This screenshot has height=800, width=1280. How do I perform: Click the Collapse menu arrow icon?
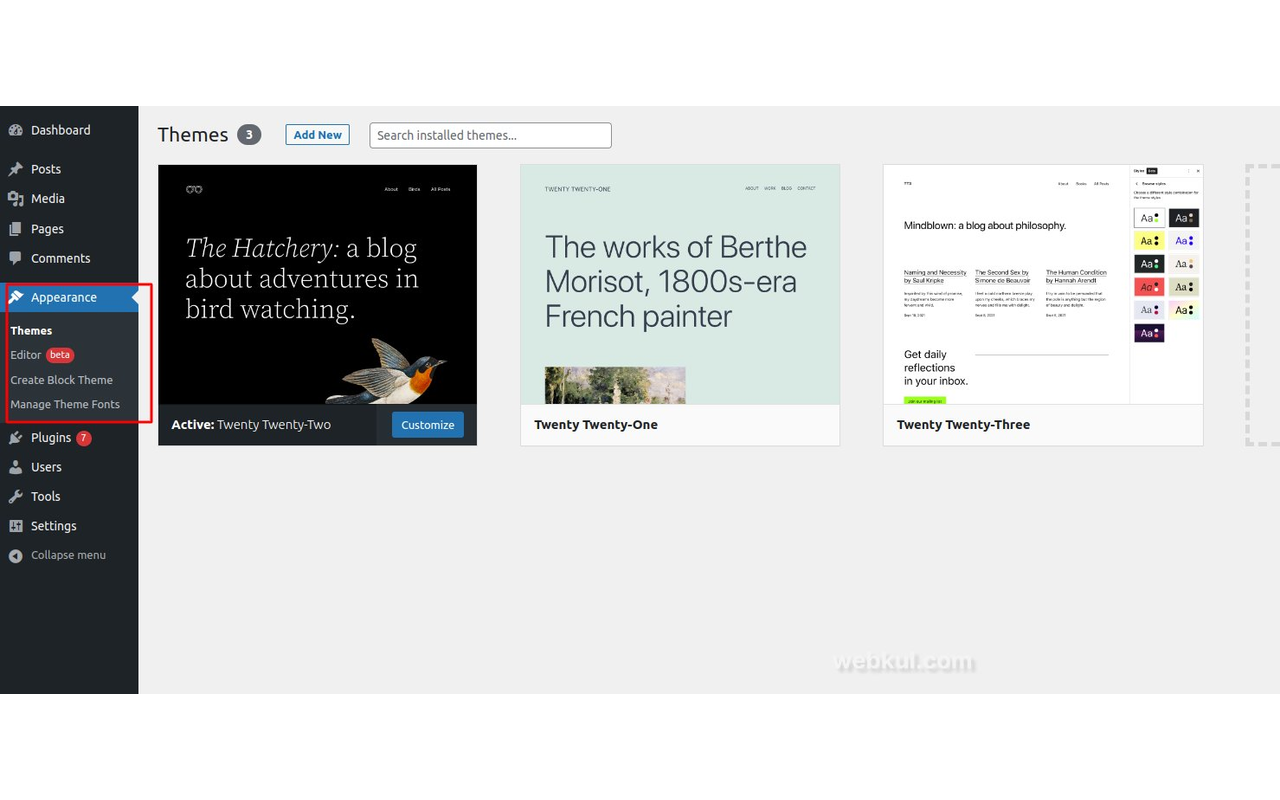15,556
